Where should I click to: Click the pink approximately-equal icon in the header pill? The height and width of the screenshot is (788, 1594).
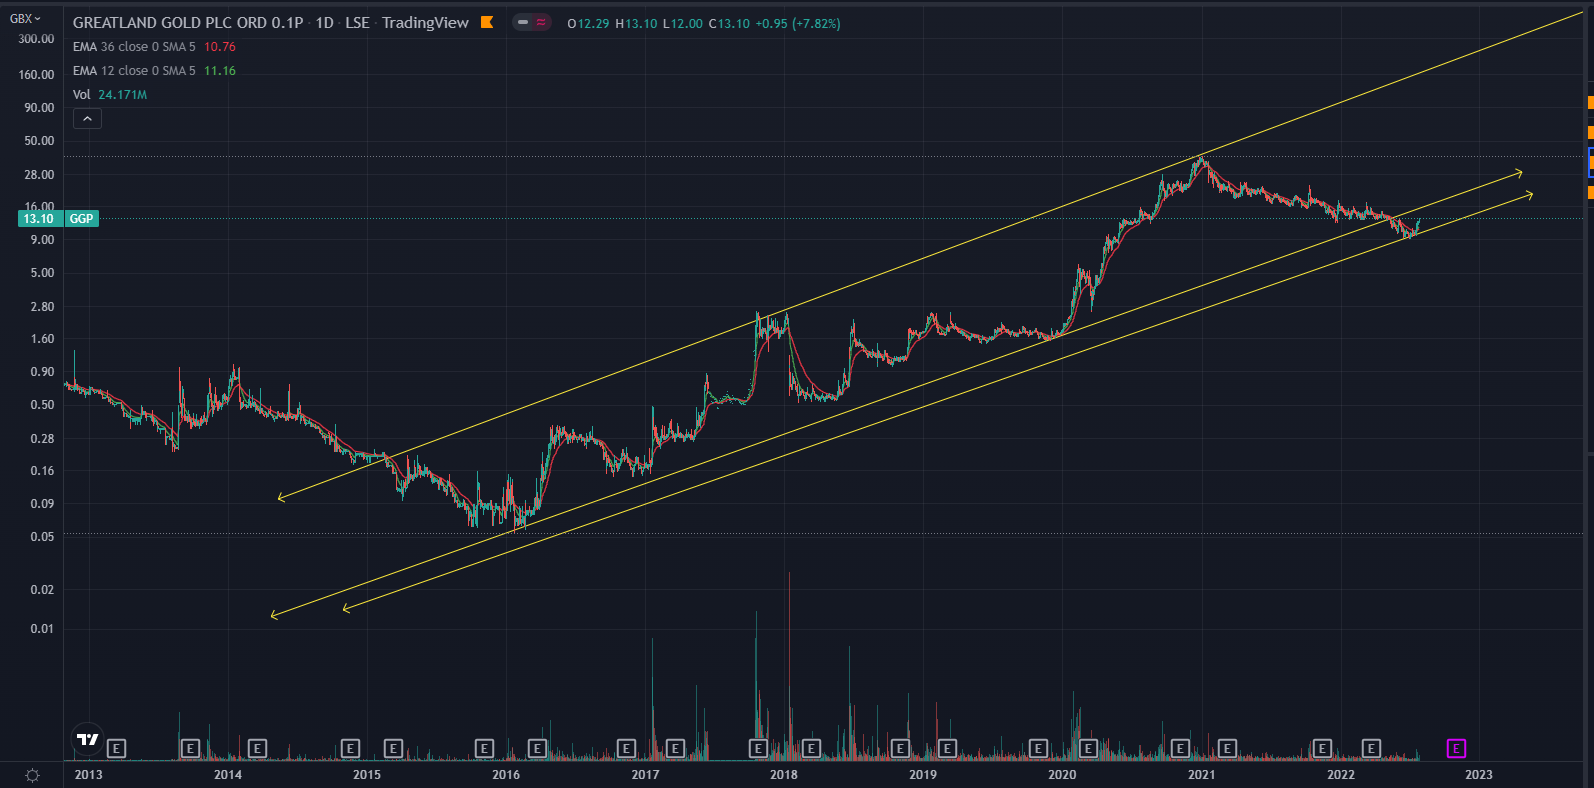541,22
